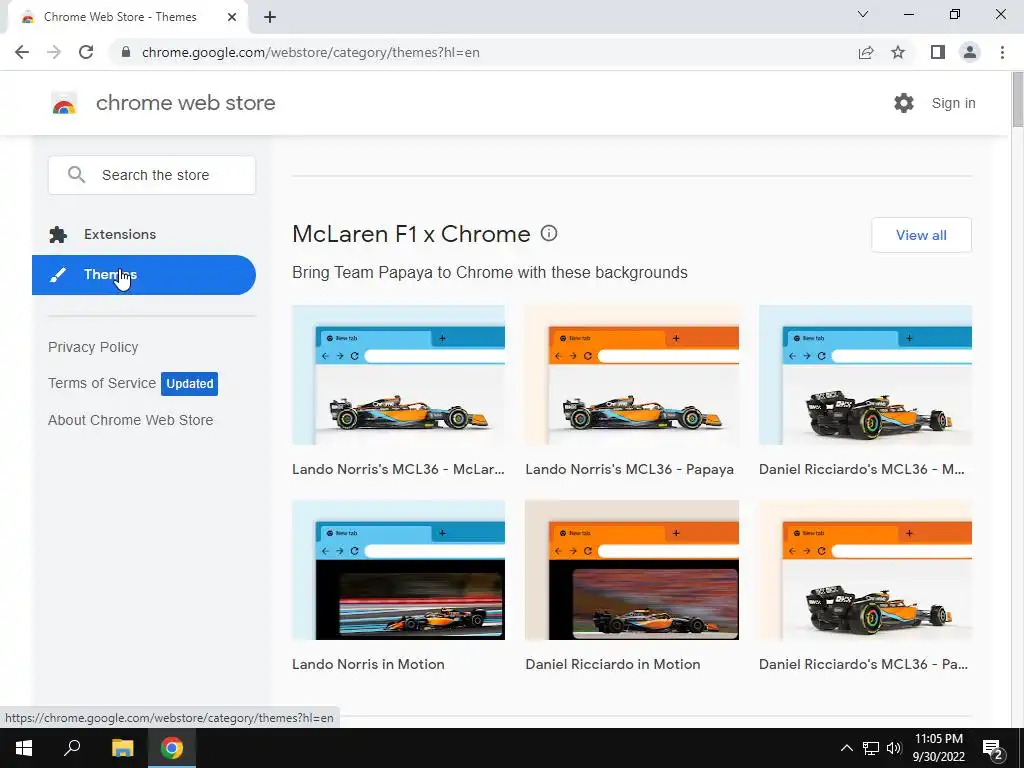Go back using the browser back arrow
Screen dimensions: 1024x768
click(x=22, y=52)
